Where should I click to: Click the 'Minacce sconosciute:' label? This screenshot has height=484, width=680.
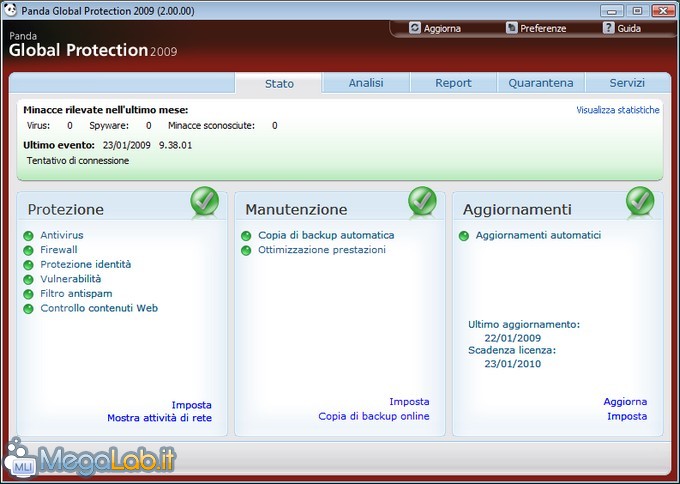211,126
